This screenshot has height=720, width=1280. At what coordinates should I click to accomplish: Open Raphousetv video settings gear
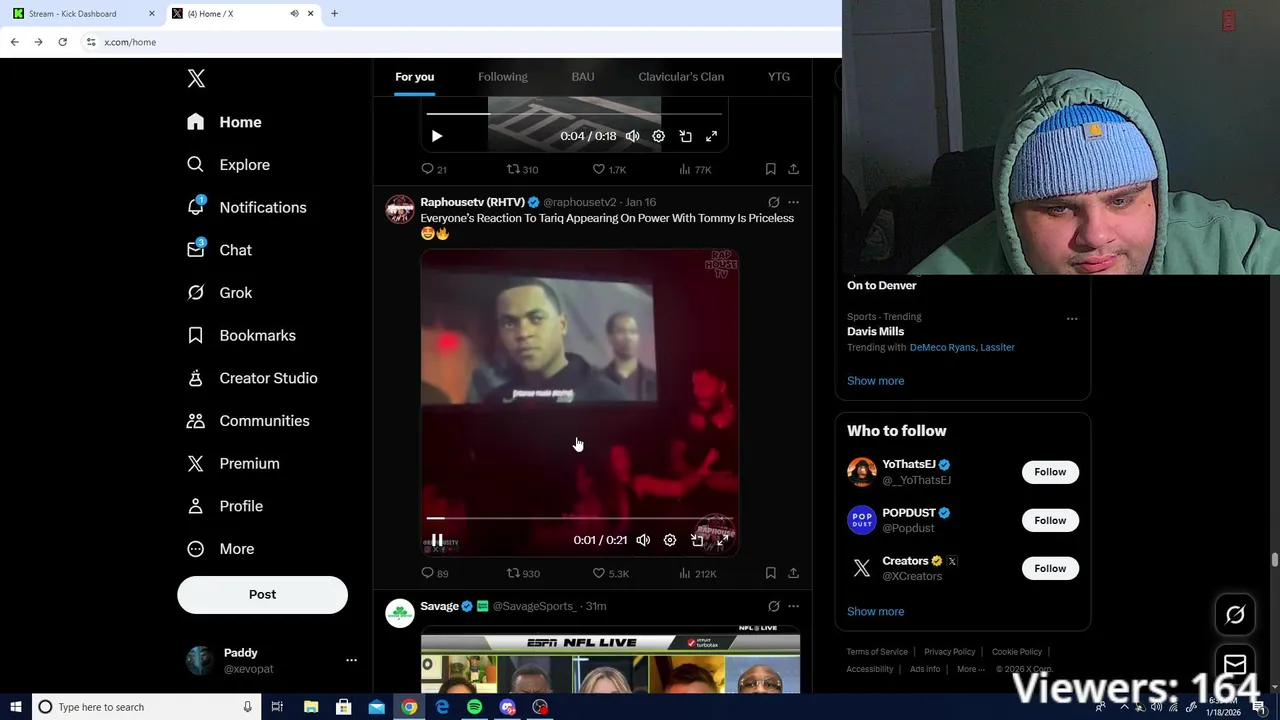coord(670,540)
